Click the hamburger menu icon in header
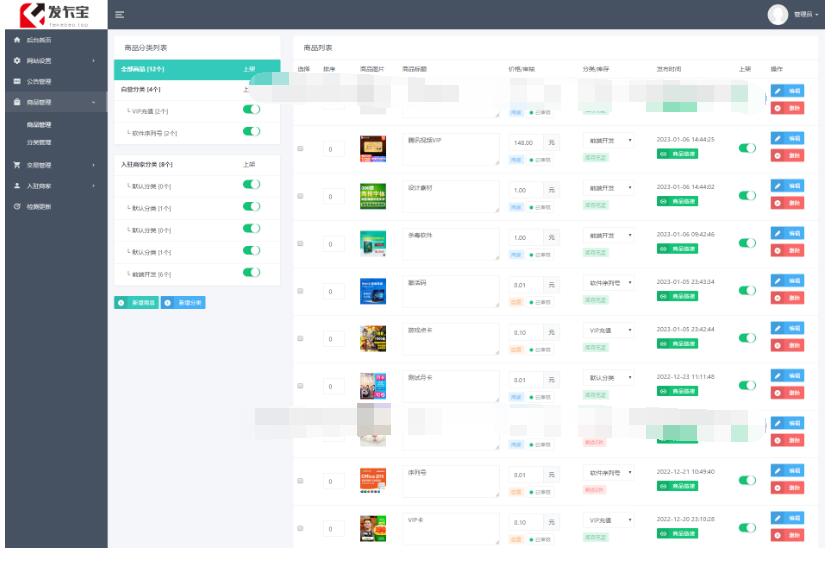Viewport: 833px width, 579px height. click(x=119, y=14)
